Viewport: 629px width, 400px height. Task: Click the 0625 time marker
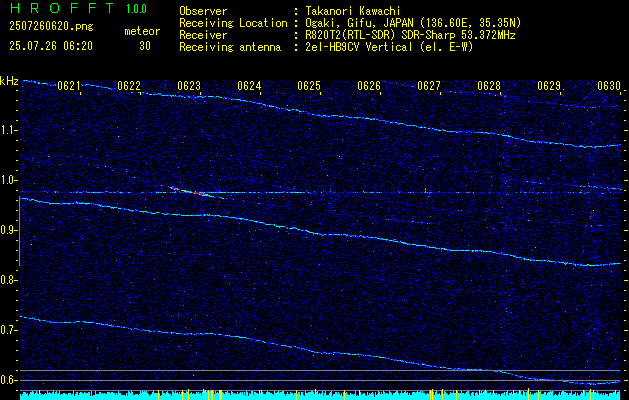coord(308,86)
